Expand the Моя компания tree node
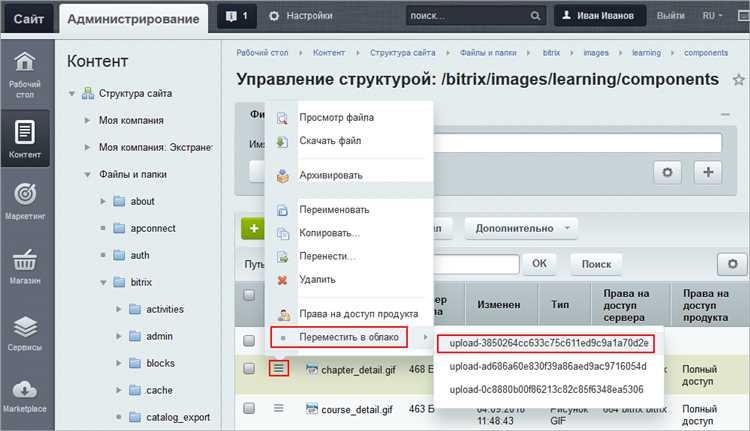The height and width of the screenshot is (431, 750). coord(87,121)
